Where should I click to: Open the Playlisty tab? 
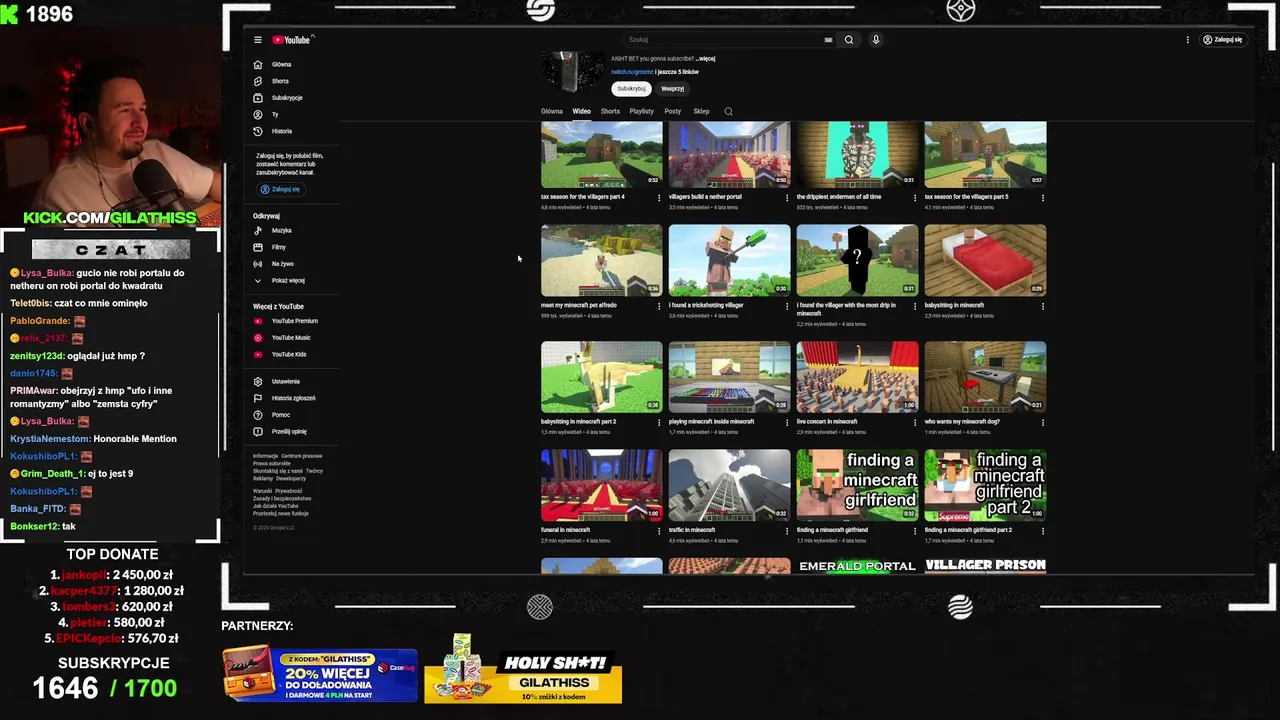642,111
